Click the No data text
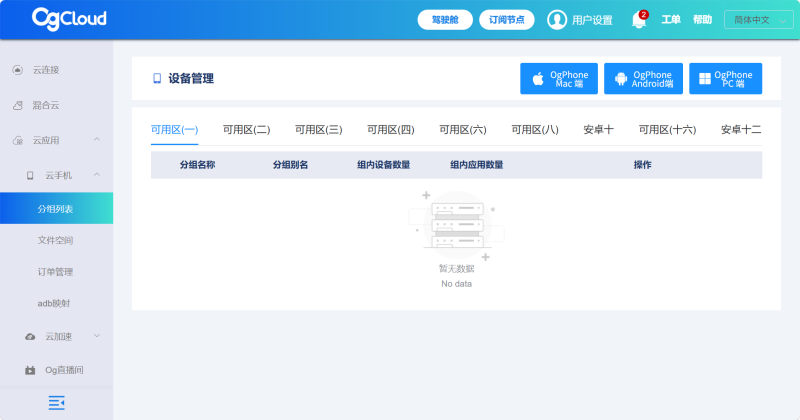The image size is (800, 420). [x=456, y=284]
